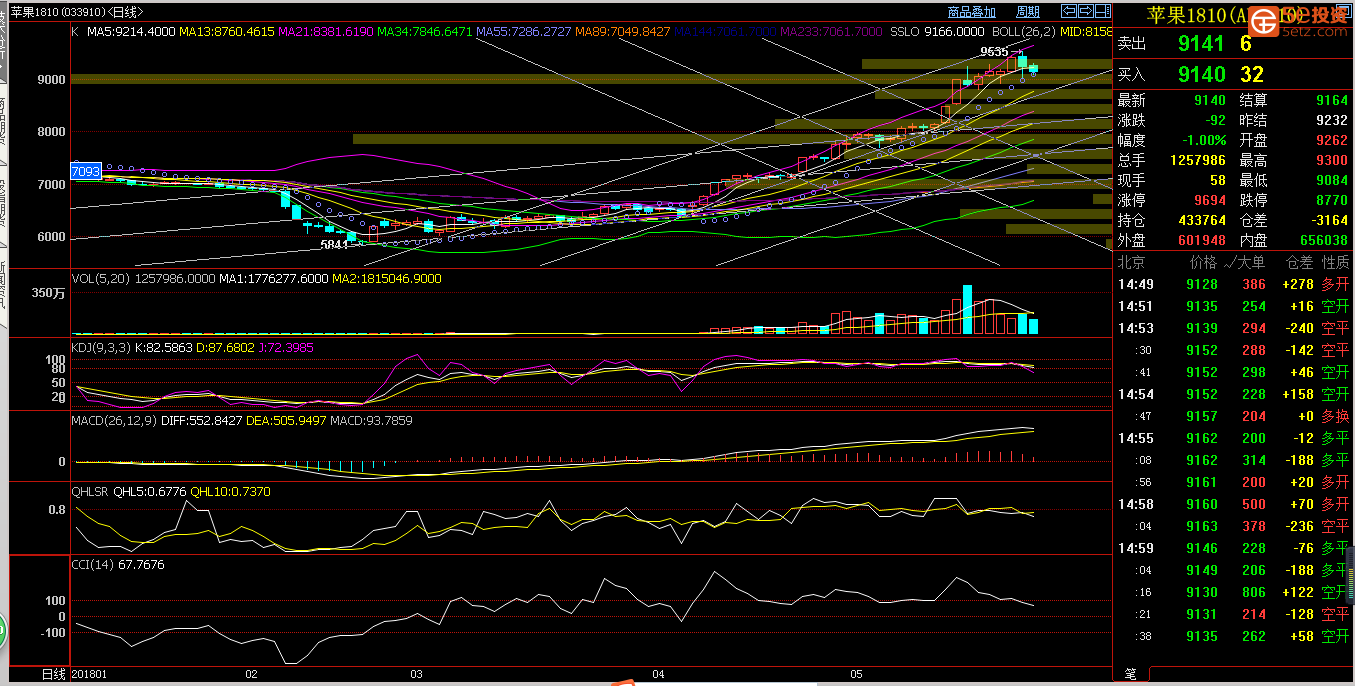Click the 14:49 tick row time
This screenshot has width=1355, height=686.
click(1135, 284)
